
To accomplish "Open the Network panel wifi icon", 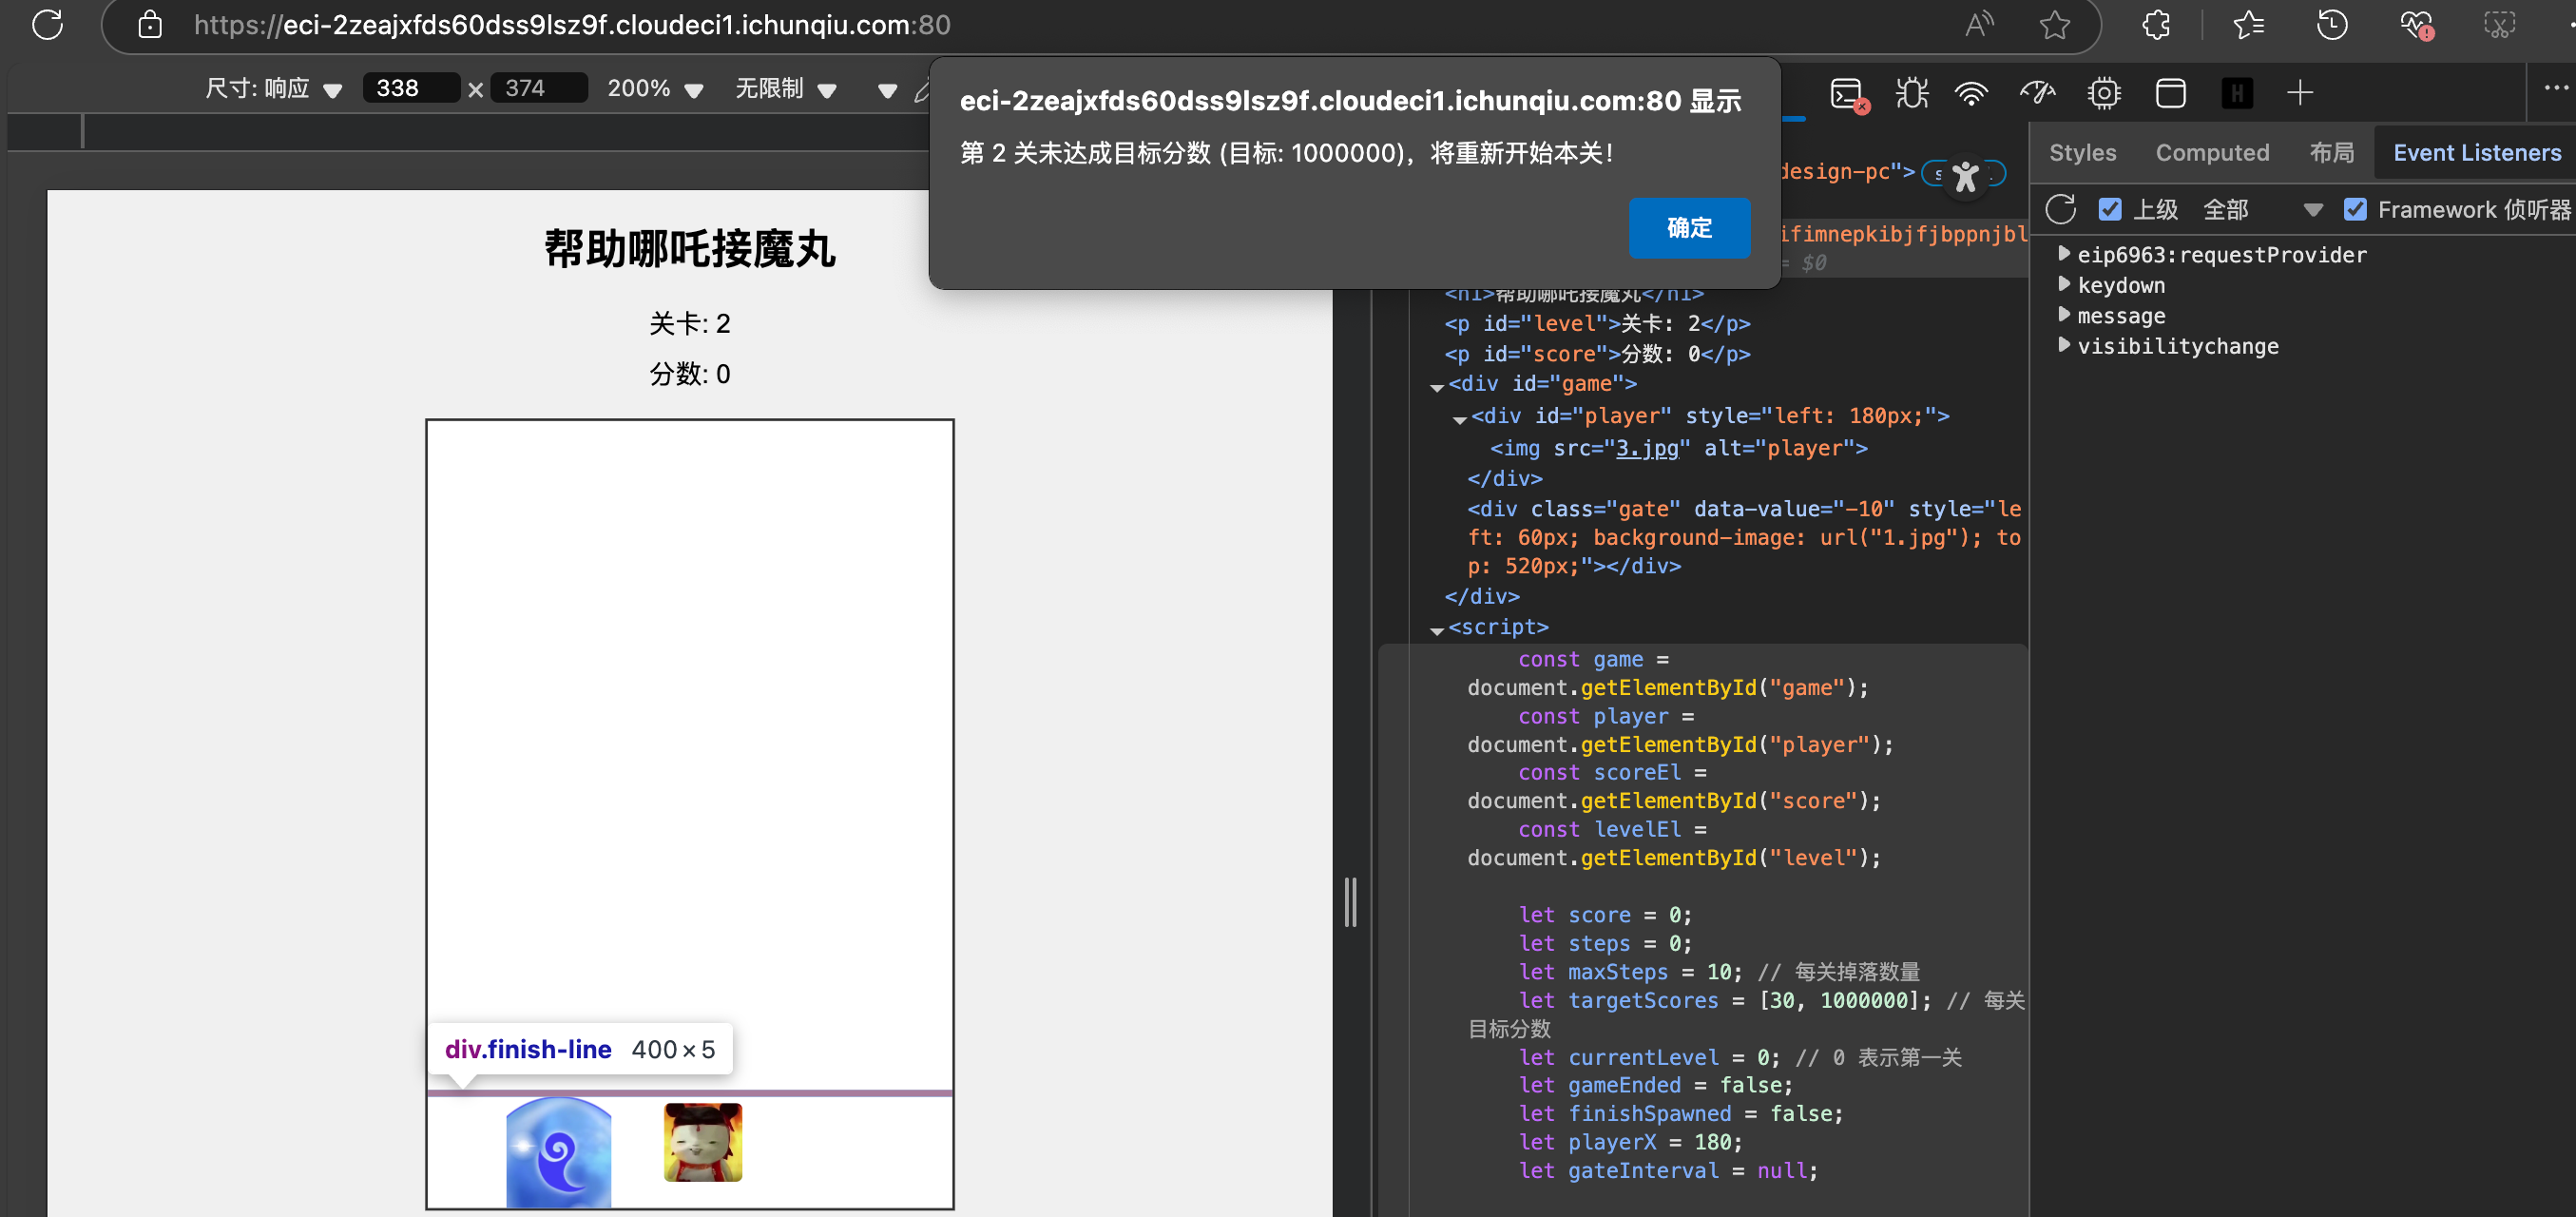I will [x=1971, y=94].
